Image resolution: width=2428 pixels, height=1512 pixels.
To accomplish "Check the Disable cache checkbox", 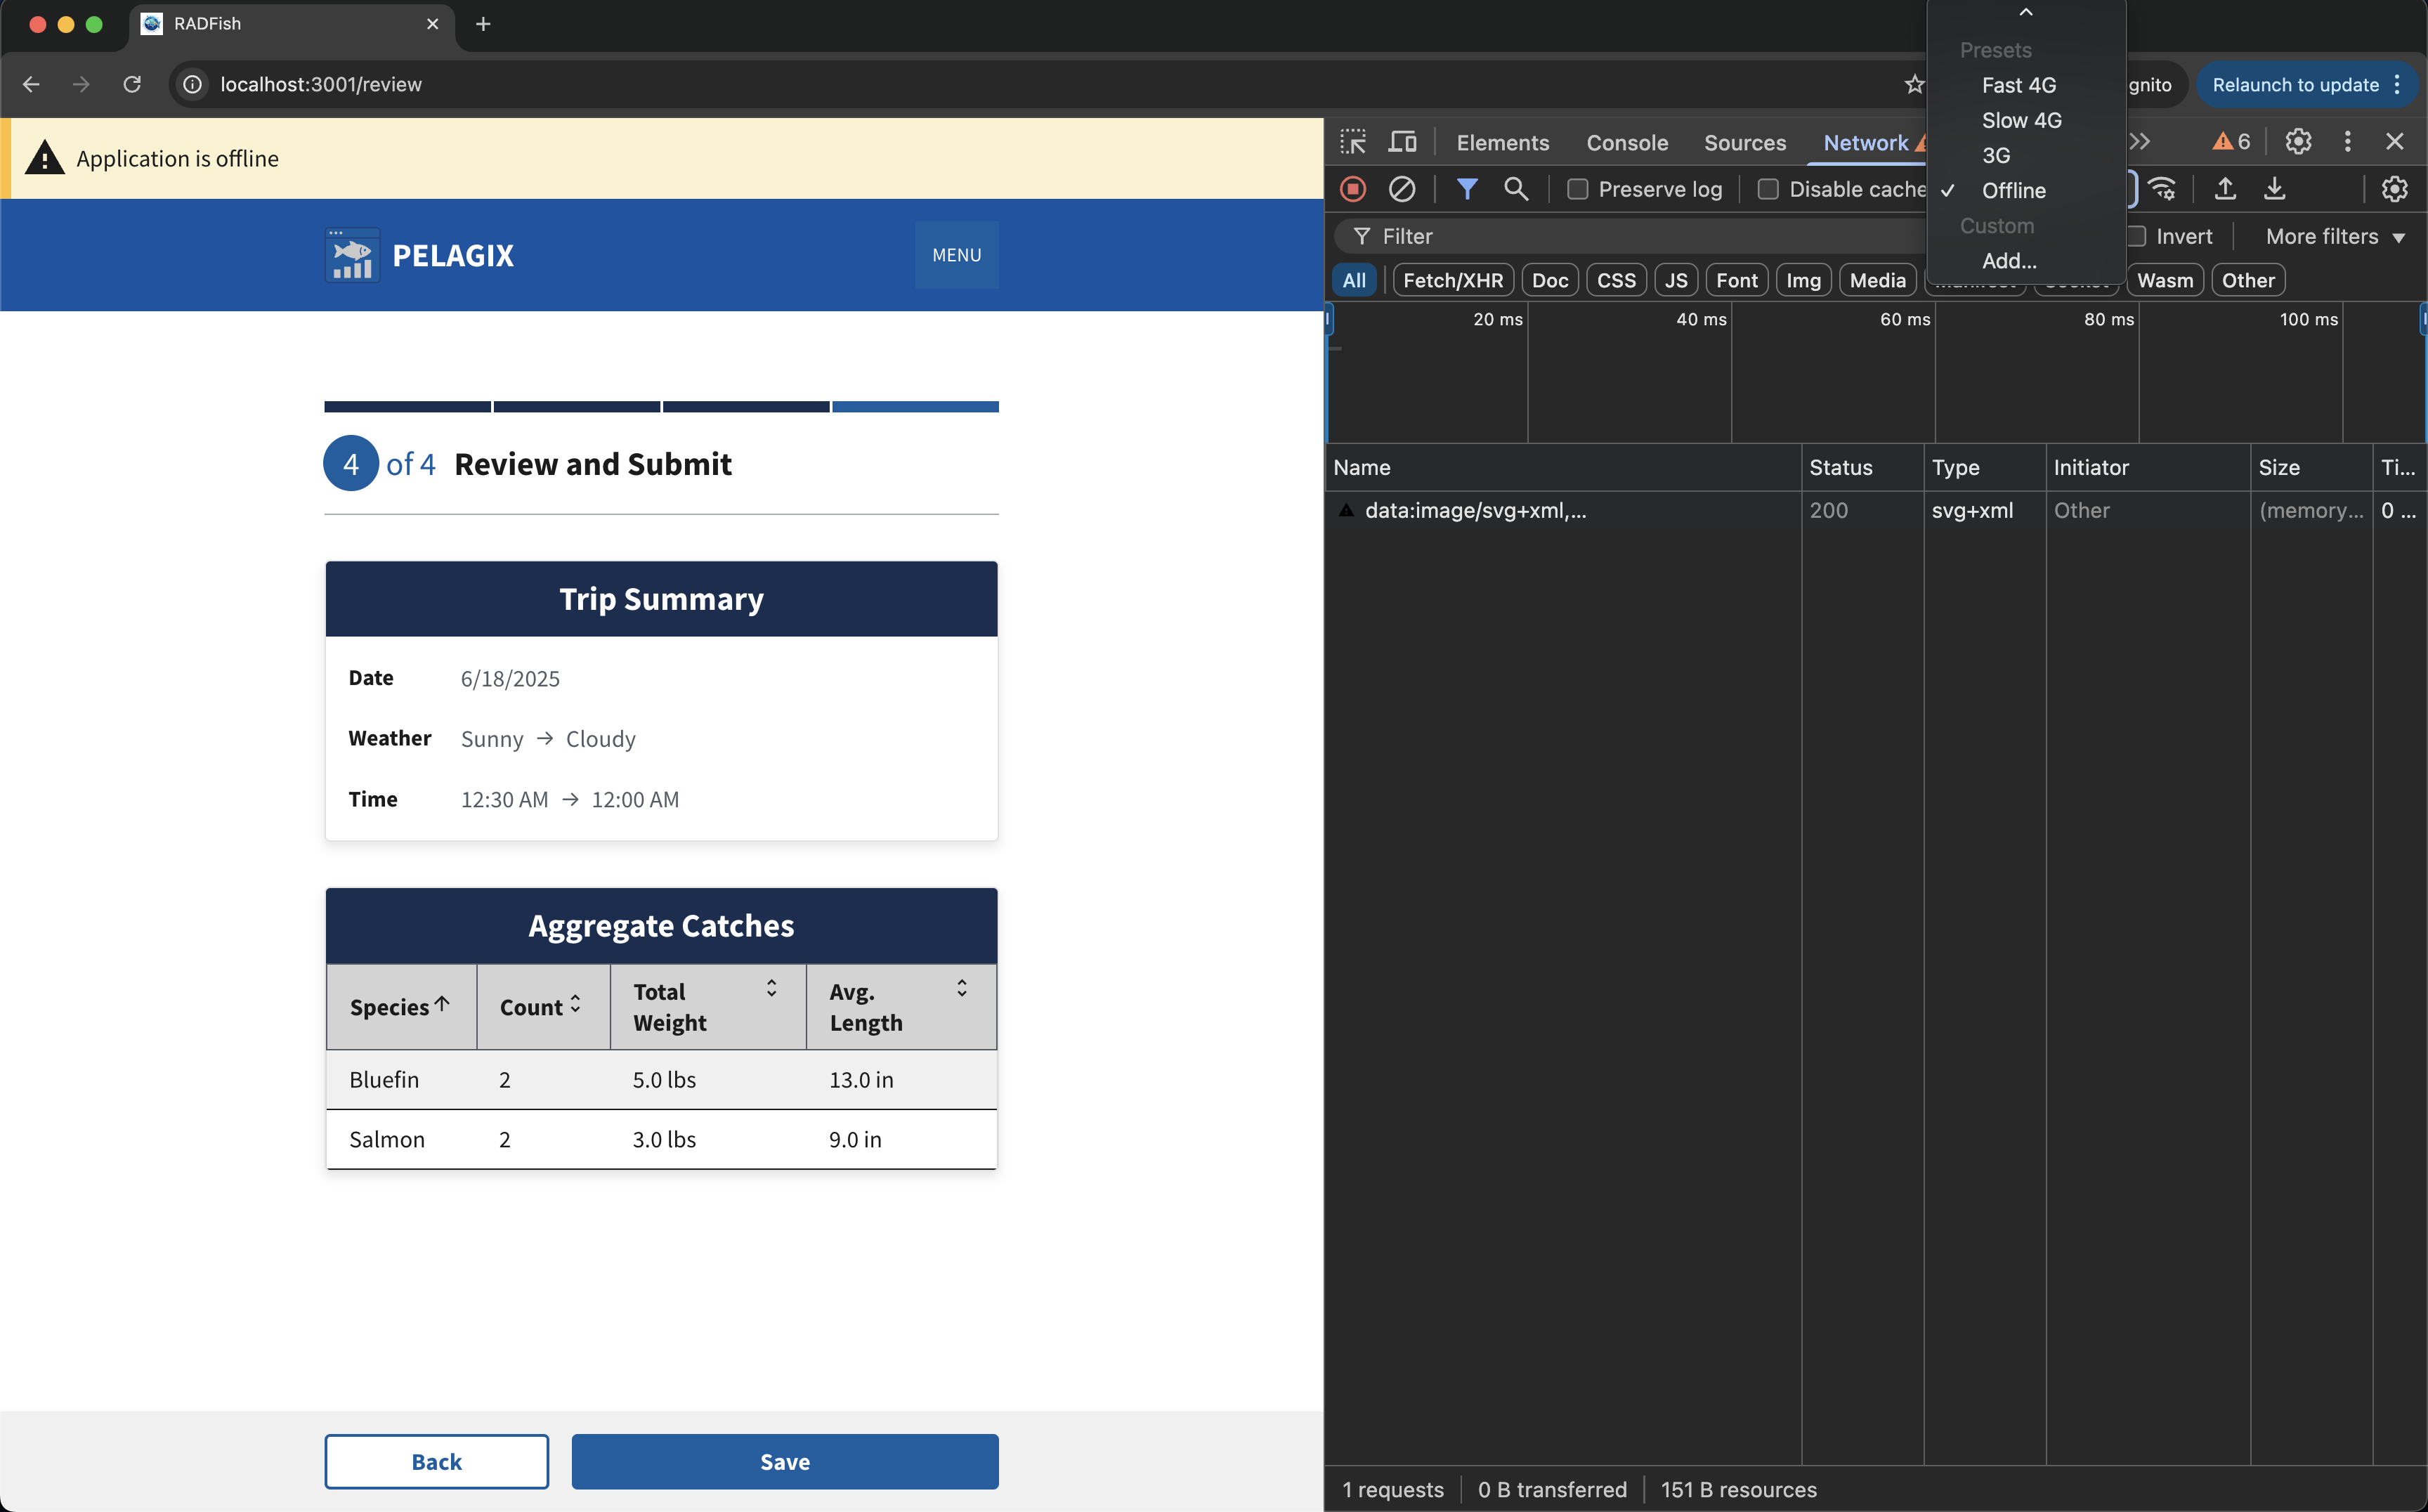I will (x=1768, y=189).
